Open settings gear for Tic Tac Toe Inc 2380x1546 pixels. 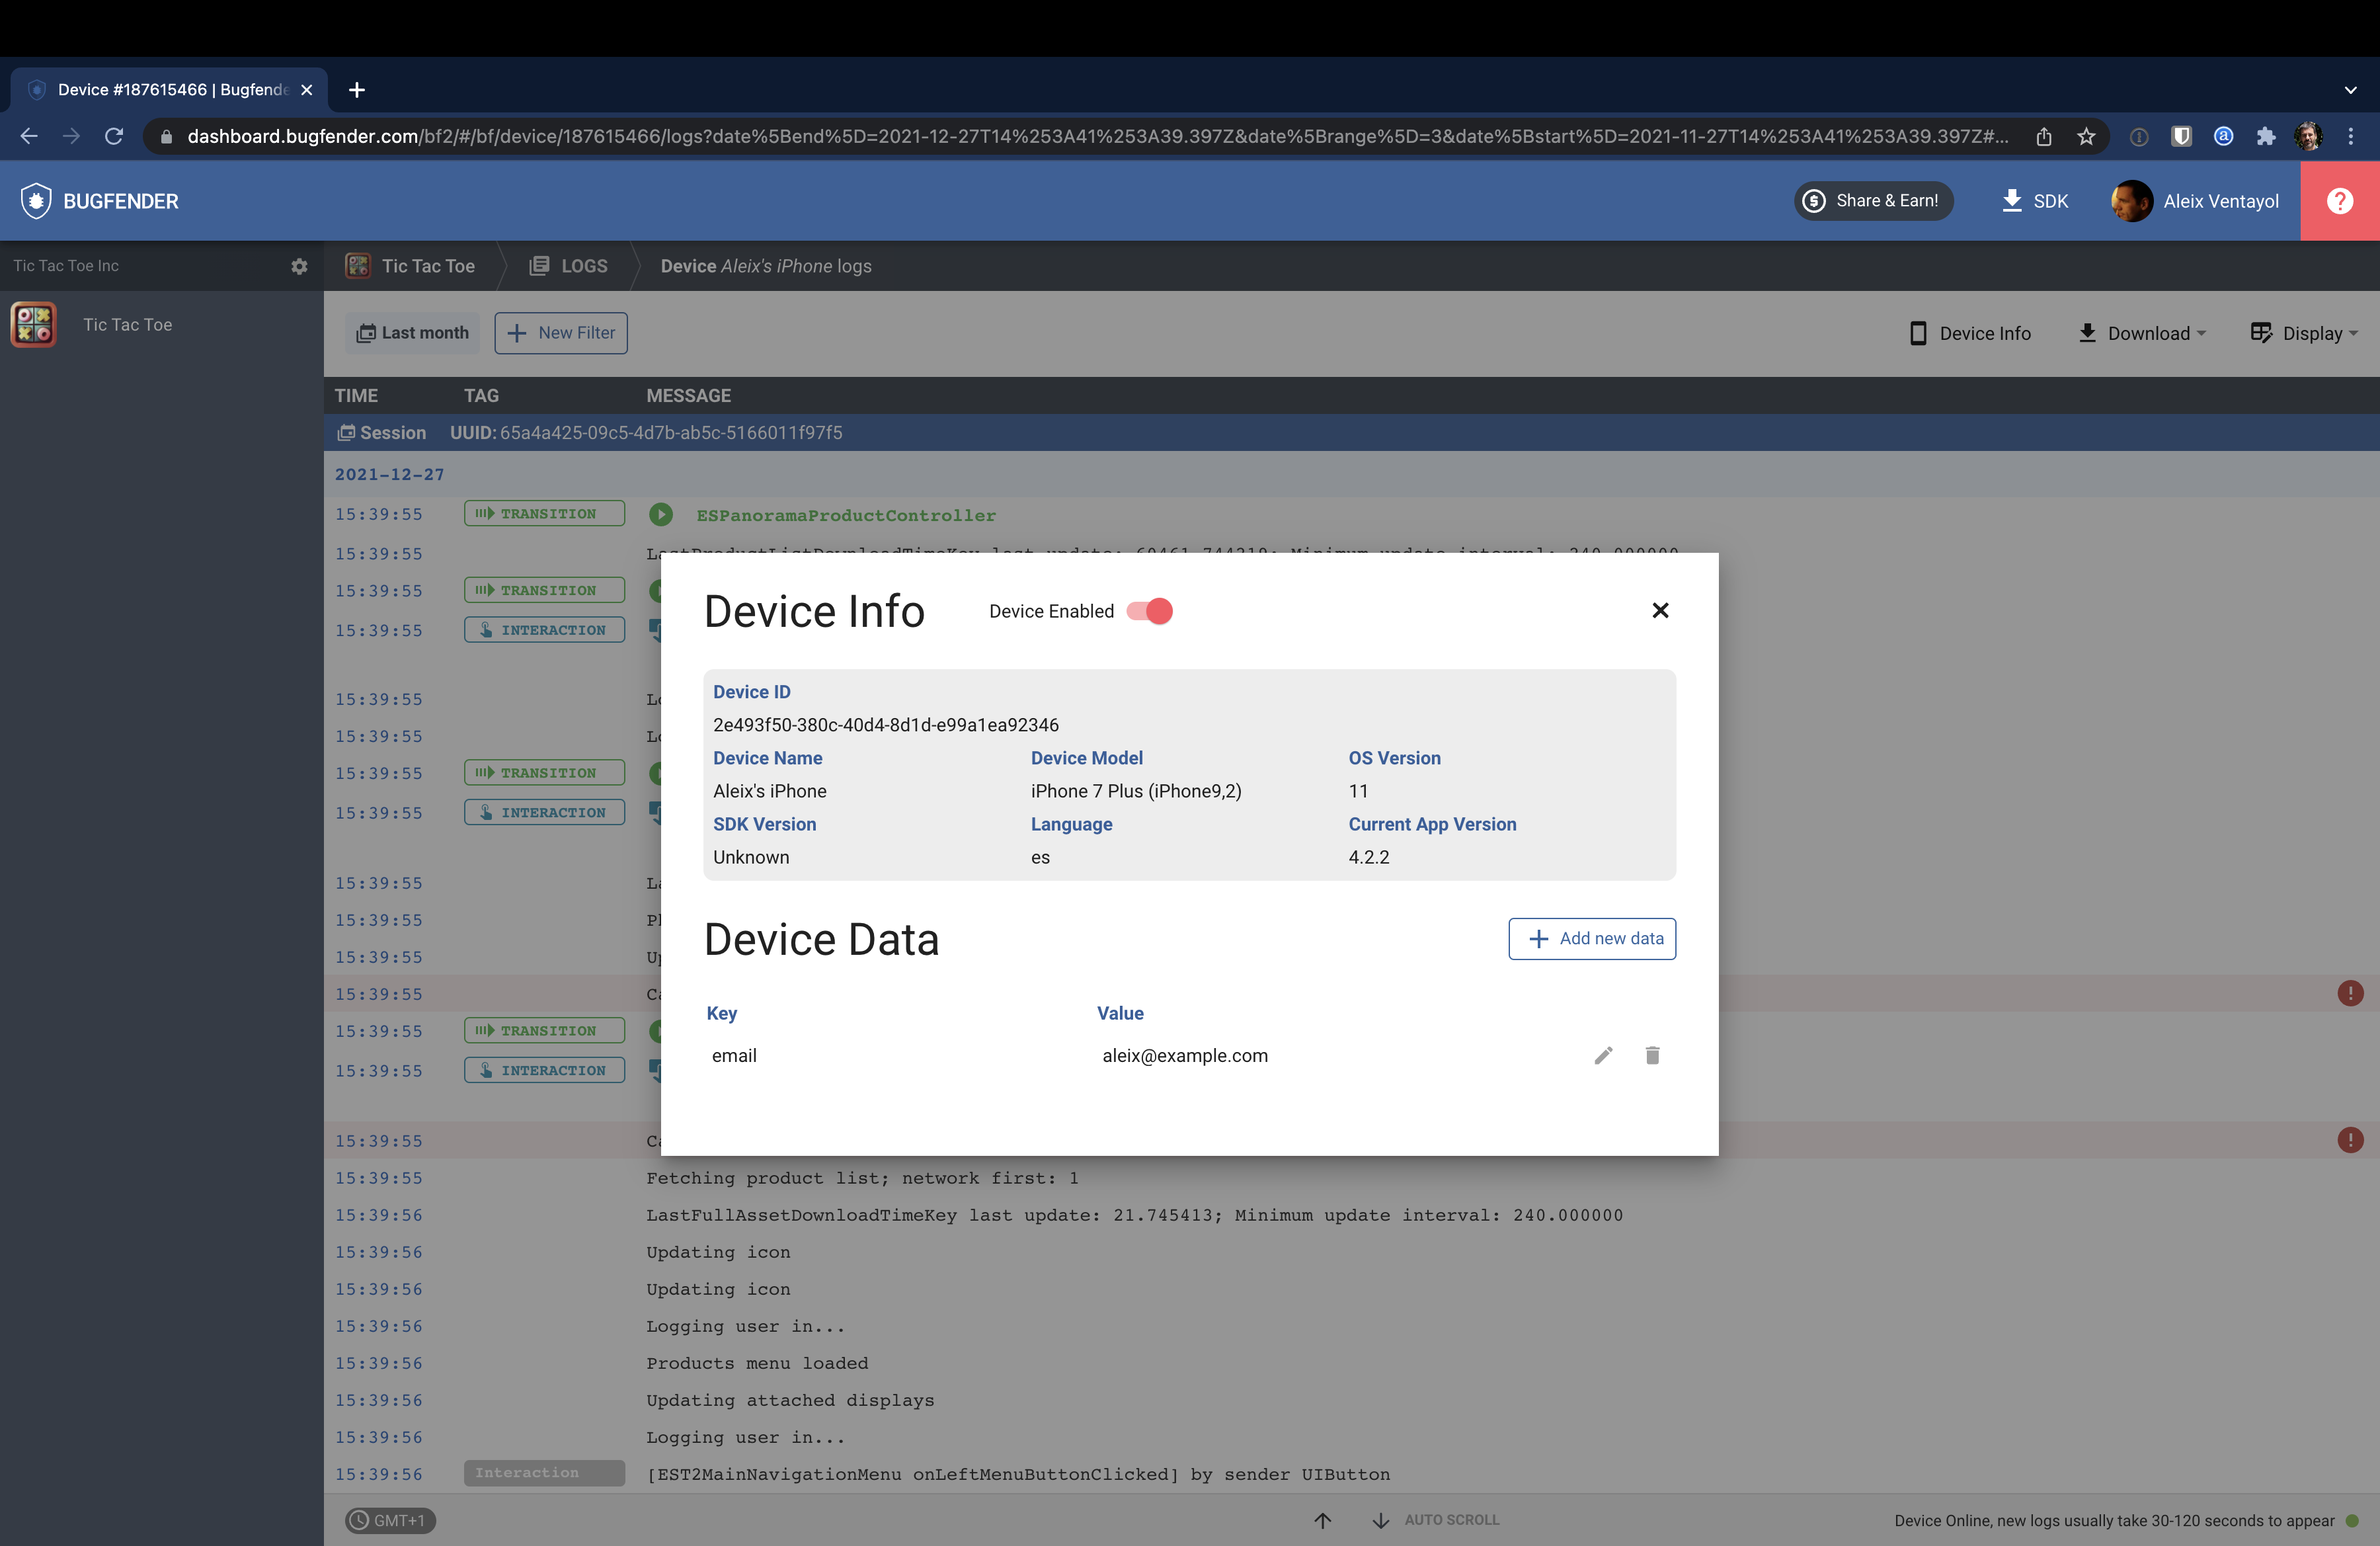coord(299,266)
